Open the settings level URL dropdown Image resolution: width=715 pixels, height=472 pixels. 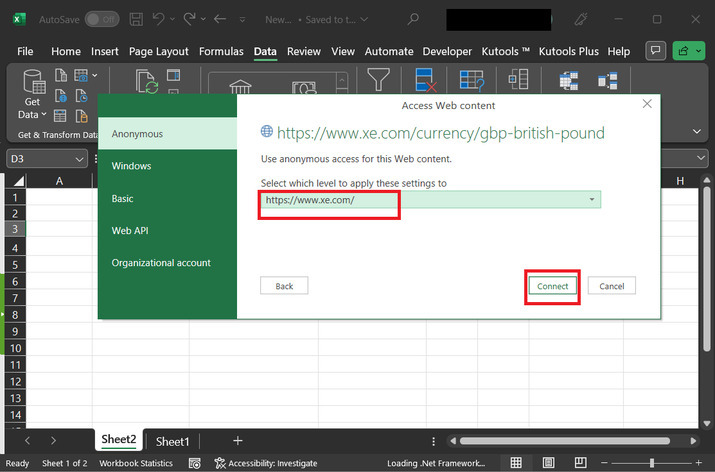591,200
